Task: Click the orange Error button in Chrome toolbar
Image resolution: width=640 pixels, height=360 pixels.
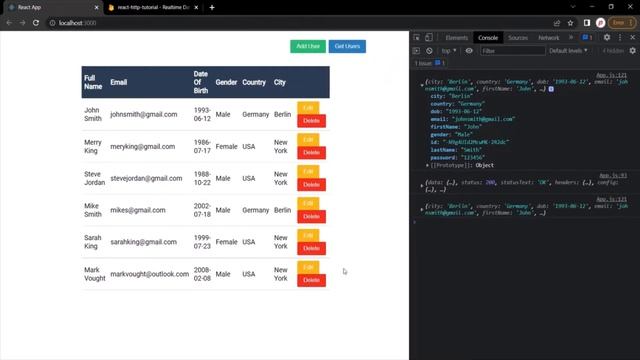Action: pyautogui.click(x=622, y=23)
